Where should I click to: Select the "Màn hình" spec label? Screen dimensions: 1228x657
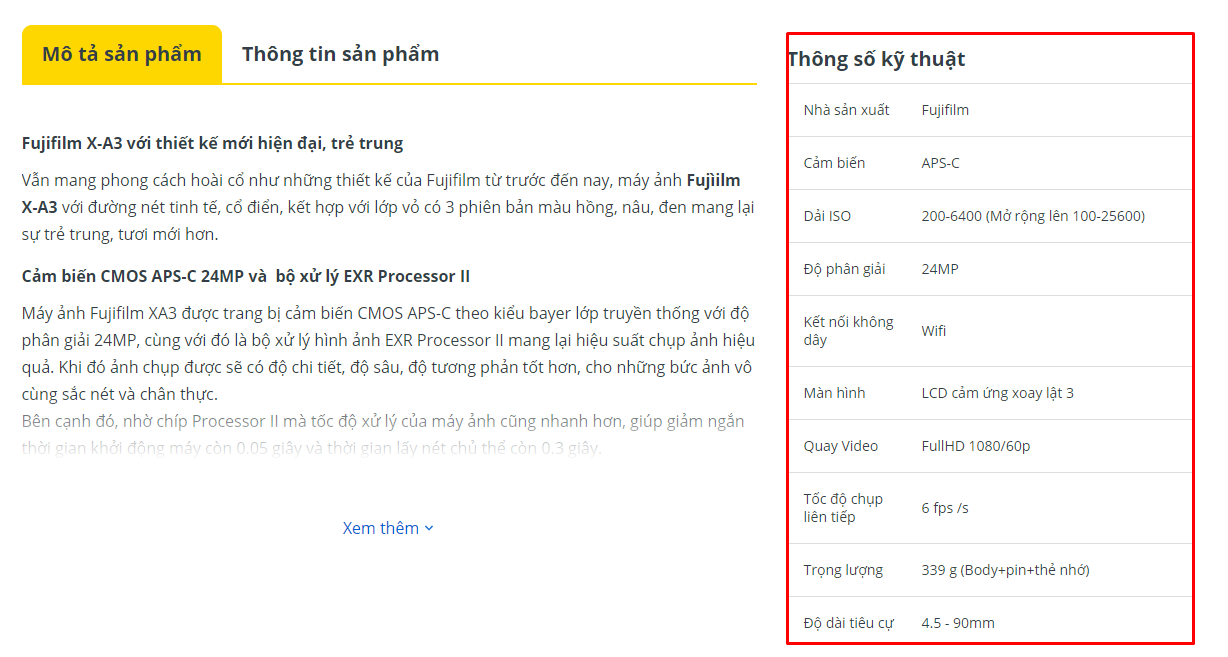coord(834,393)
